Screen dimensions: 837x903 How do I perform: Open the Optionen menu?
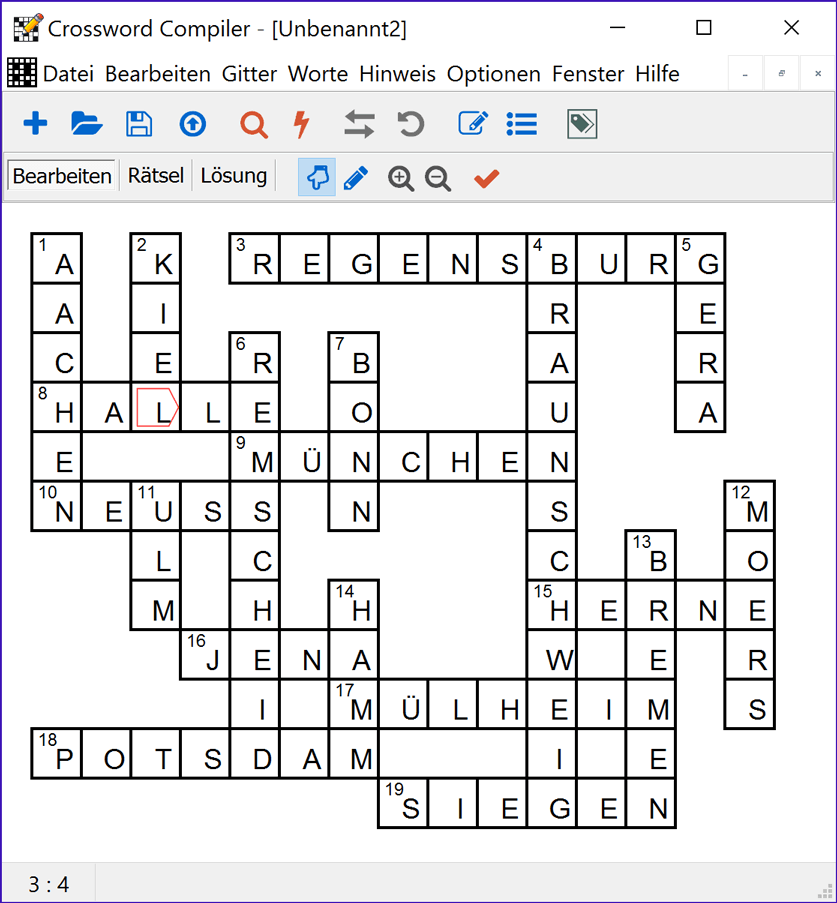tap(494, 73)
